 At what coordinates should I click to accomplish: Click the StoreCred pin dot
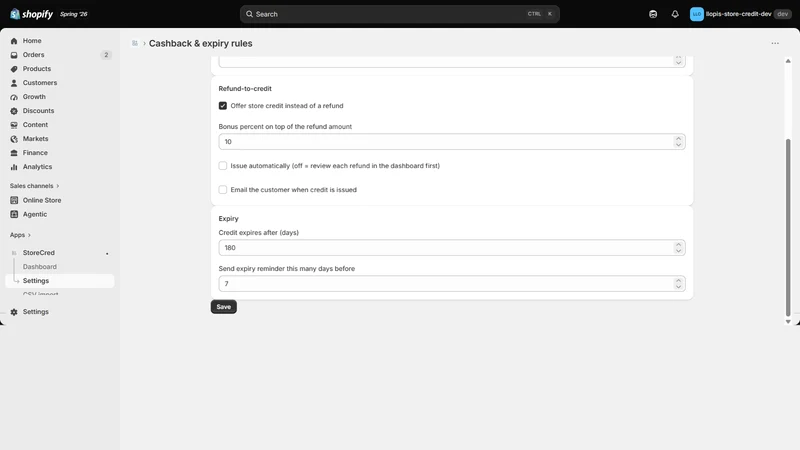click(107, 254)
